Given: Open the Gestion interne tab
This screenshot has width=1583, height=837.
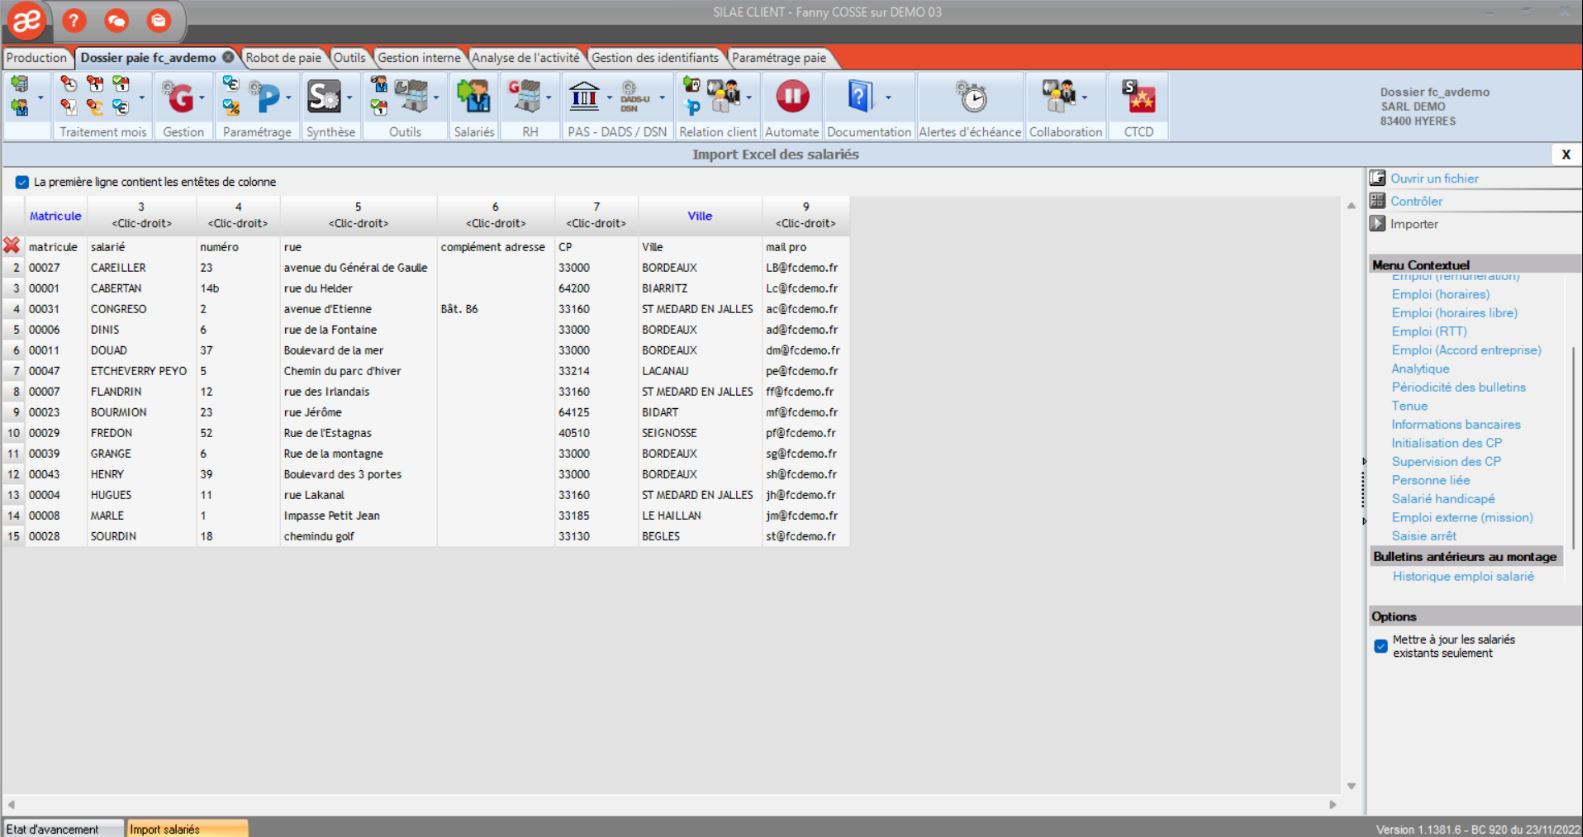Looking at the screenshot, I should click(418, 58).
